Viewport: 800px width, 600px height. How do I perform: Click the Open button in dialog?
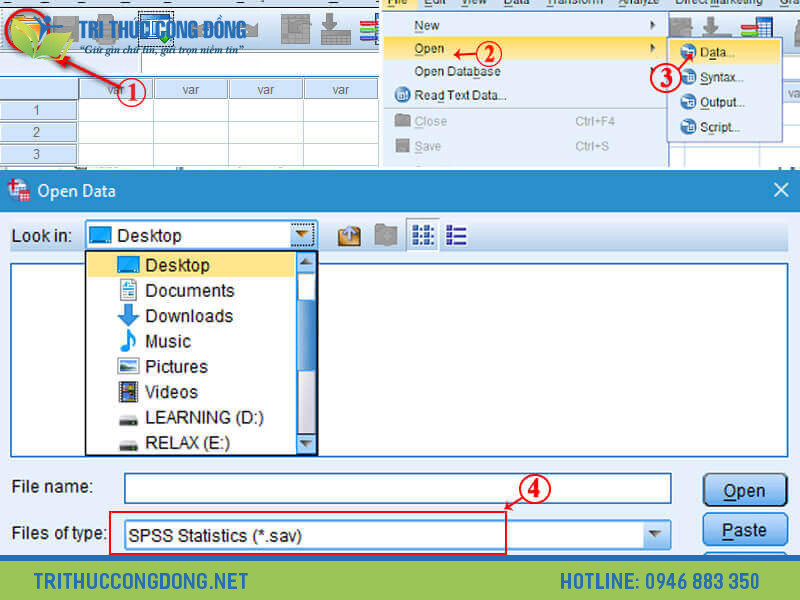click(x=745, y=490)
